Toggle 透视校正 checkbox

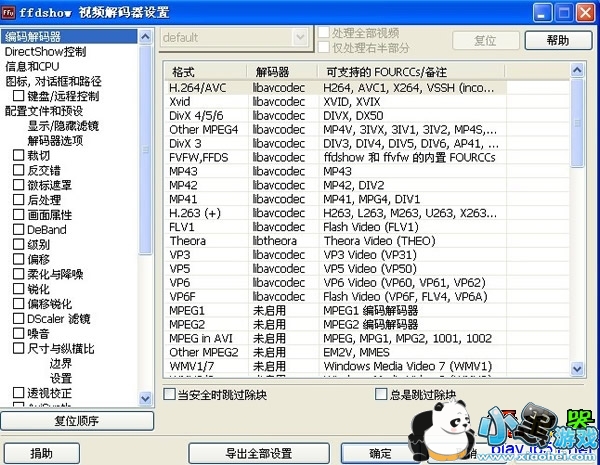click(19, 393)
